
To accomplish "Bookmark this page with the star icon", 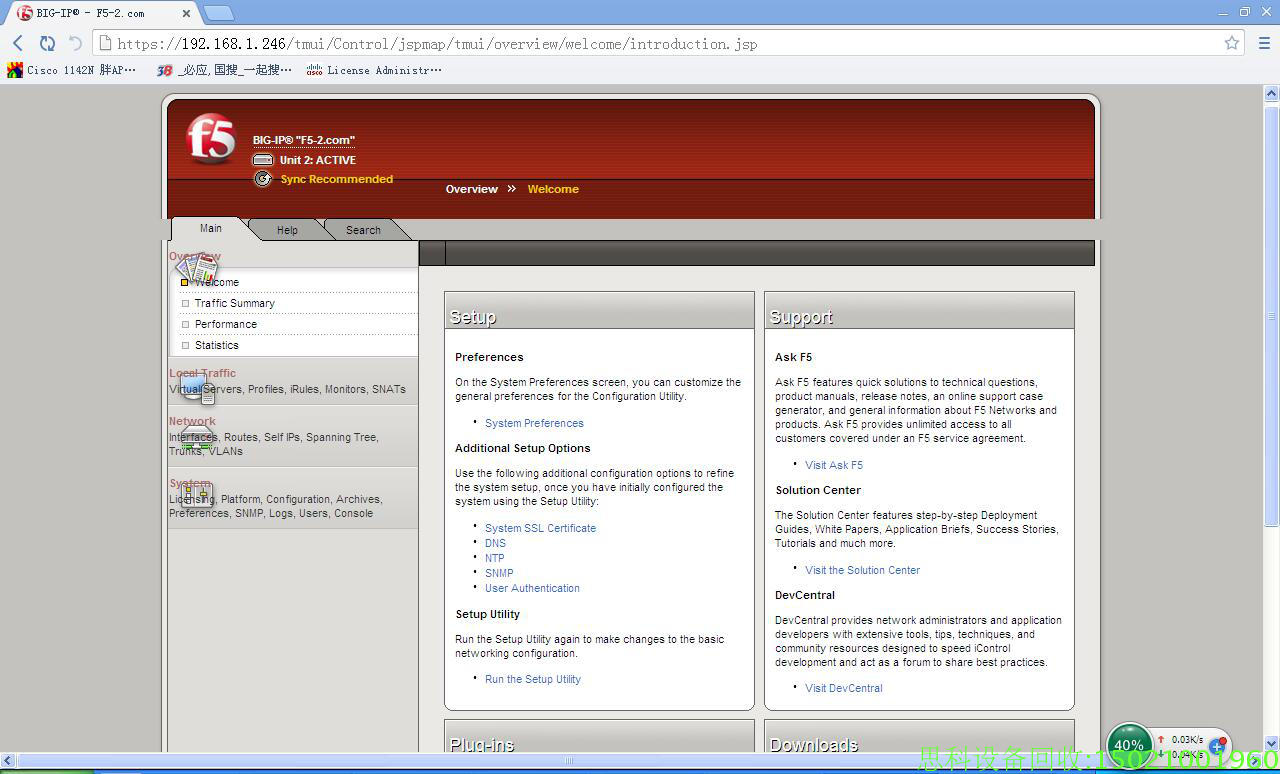I will click(x=1232, y=43).
